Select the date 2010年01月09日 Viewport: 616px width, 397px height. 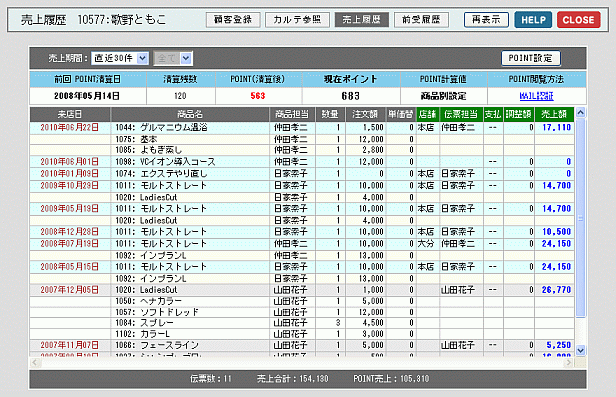70,173
